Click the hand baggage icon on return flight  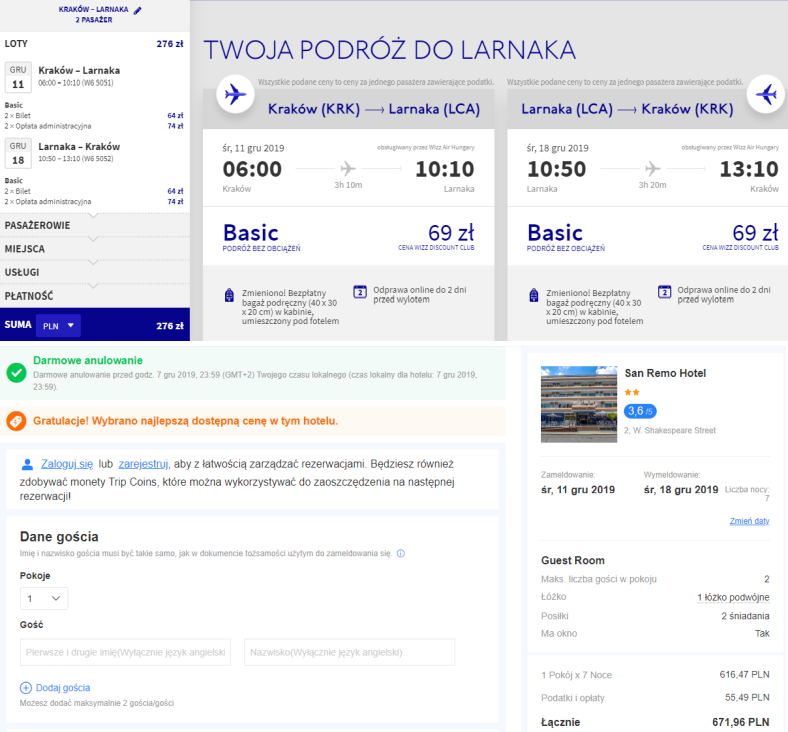pyautogui.click(x=534, y=295)
